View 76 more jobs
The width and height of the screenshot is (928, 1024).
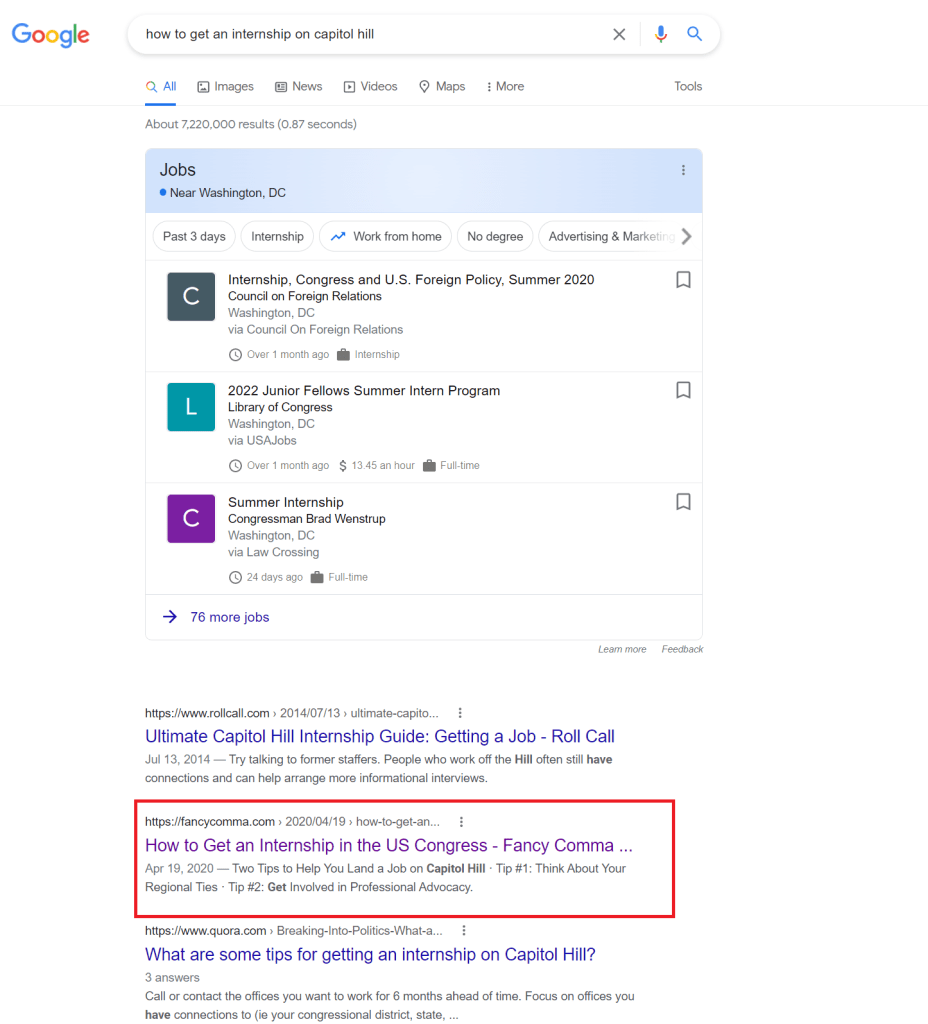pyautogui.click(x=228, y=617)
